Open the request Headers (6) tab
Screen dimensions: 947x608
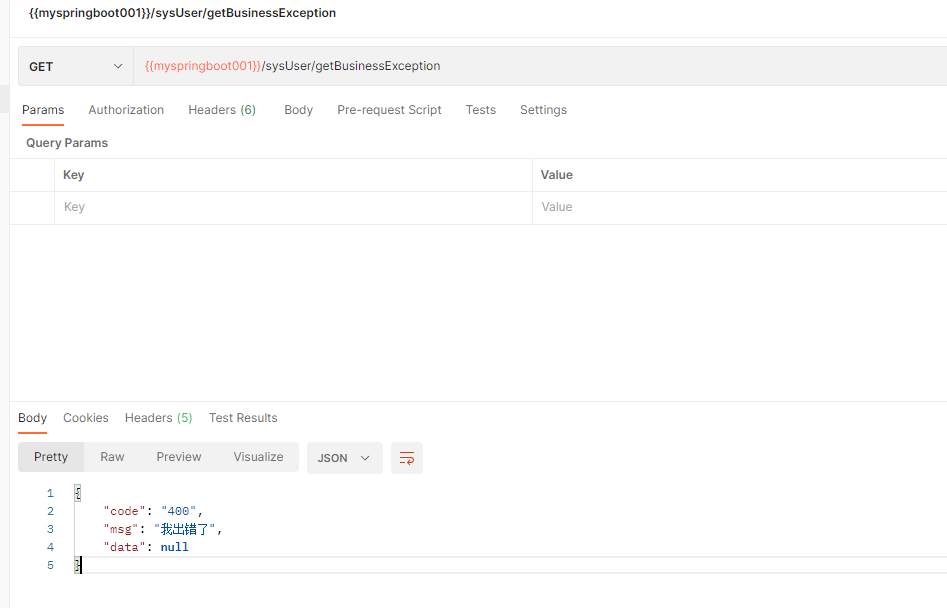pos(222,110)
